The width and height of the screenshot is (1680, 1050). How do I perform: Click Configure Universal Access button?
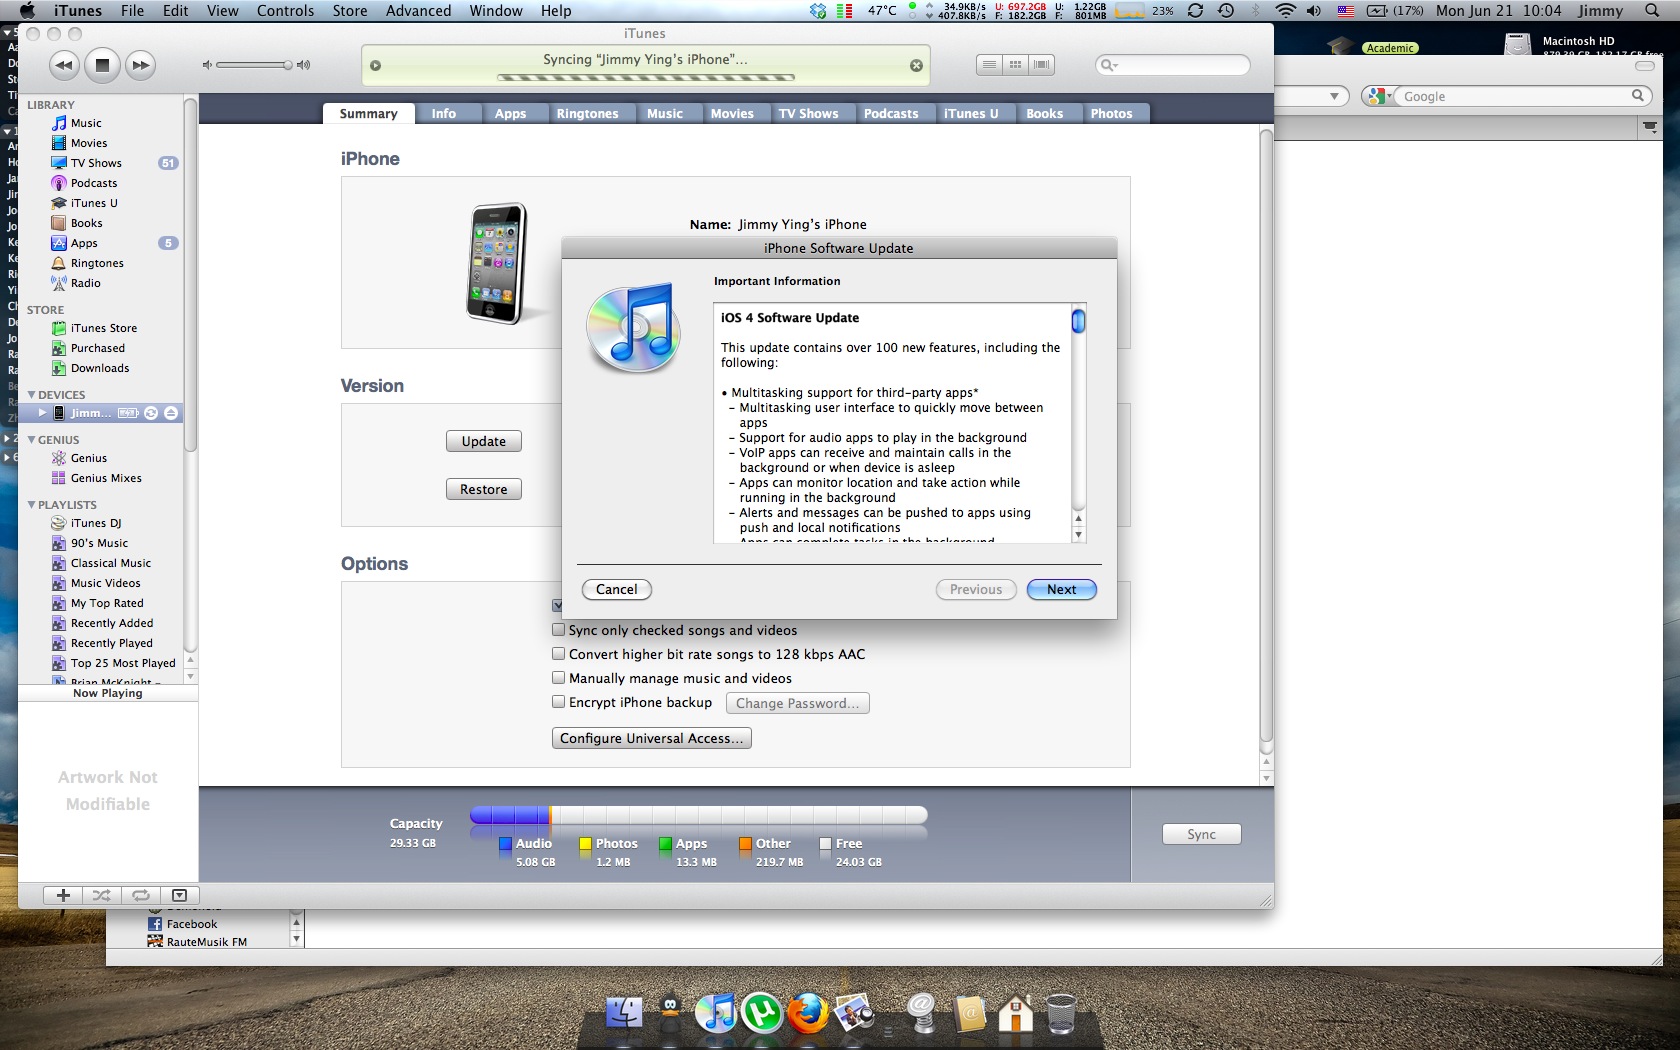click(652, 738)
